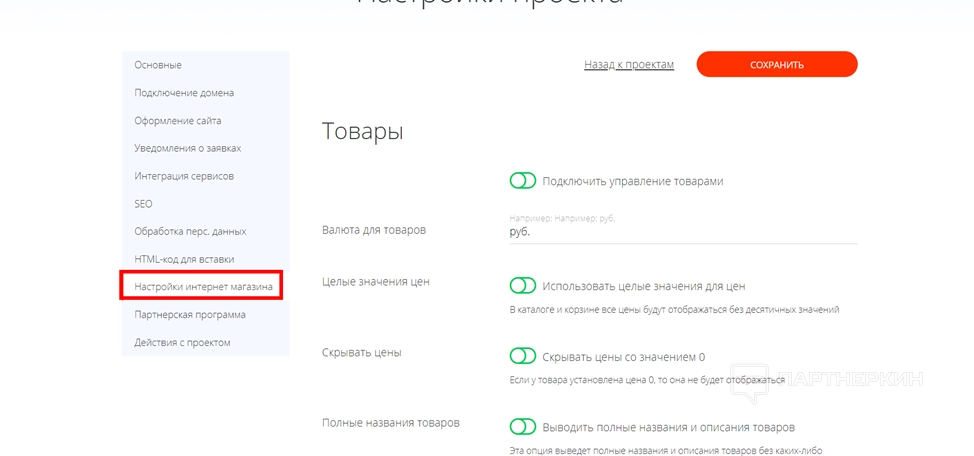Screen dimensions: 974x456
Task: Toggle Скрывать цены со значением 0
Action: point(523,356)
